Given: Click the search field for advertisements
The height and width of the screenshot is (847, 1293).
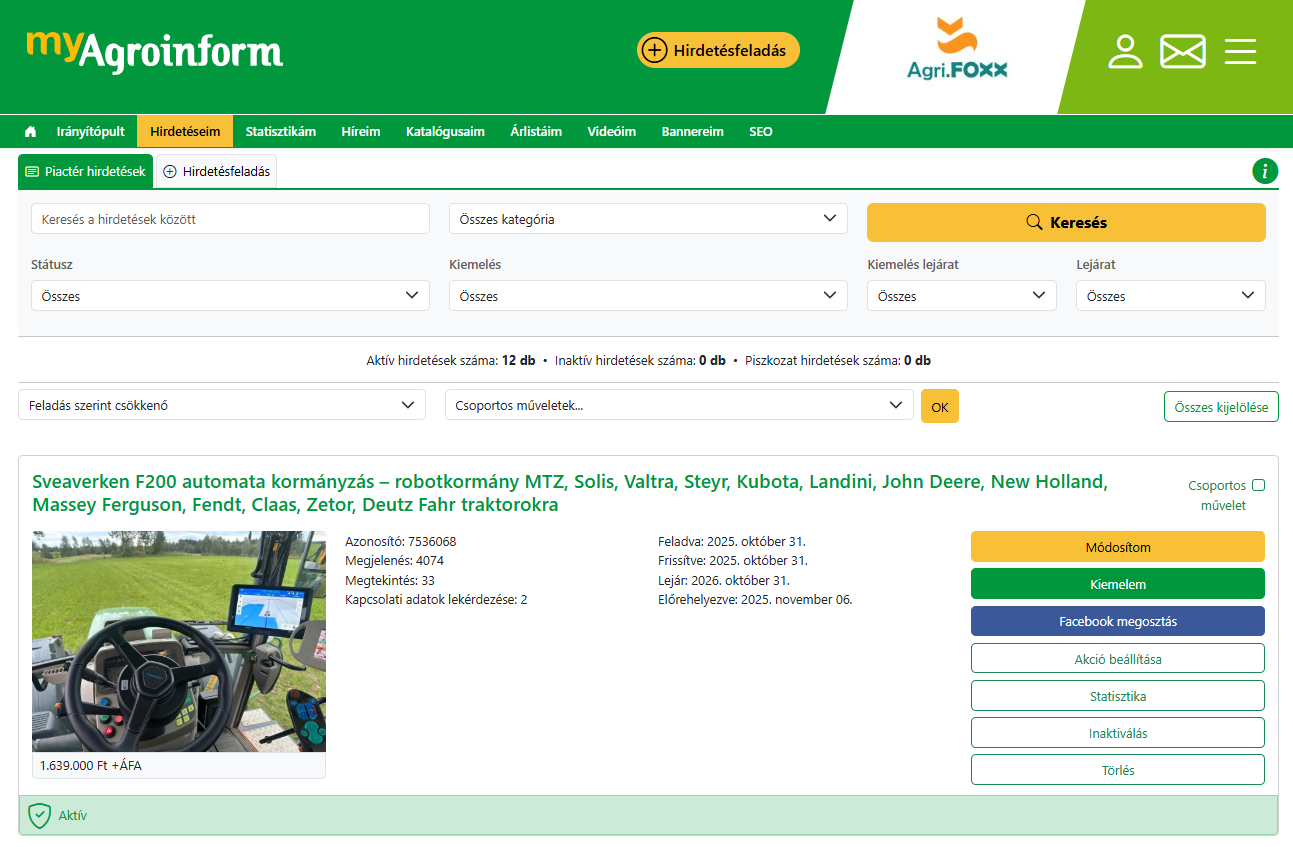Looking at the screenshot, I should tap(230, 219).
